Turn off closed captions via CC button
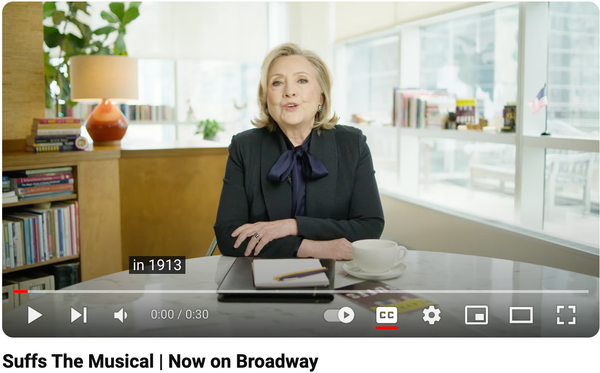The width and height of the screenshot is (600, 373). (x=387, y=315)
